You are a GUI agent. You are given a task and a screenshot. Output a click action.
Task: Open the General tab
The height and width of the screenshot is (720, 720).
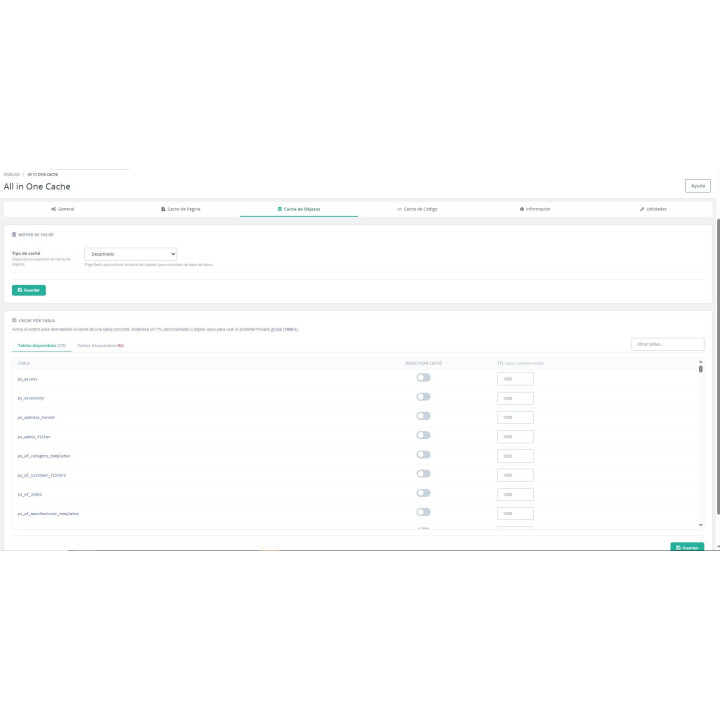(62, 209)
